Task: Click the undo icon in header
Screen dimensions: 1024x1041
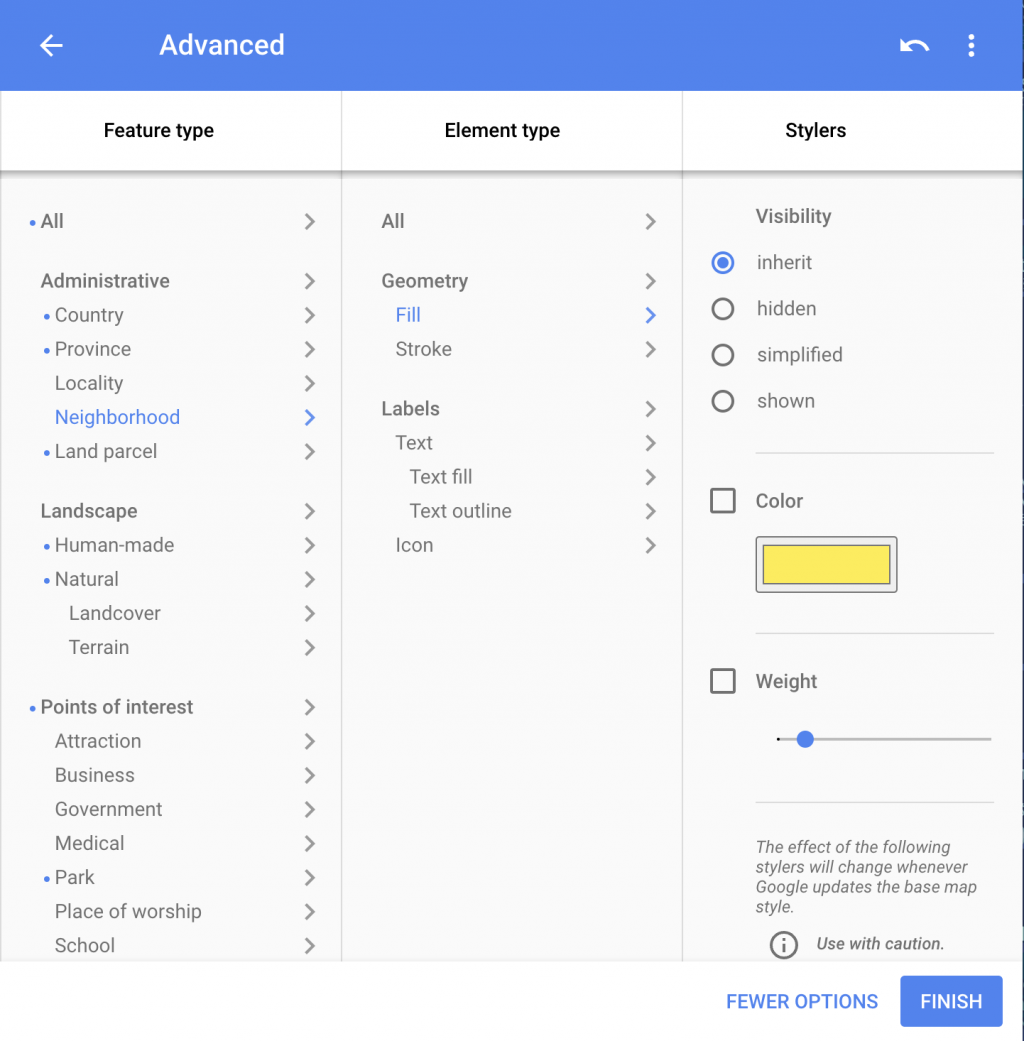Action: pos(914,46)
